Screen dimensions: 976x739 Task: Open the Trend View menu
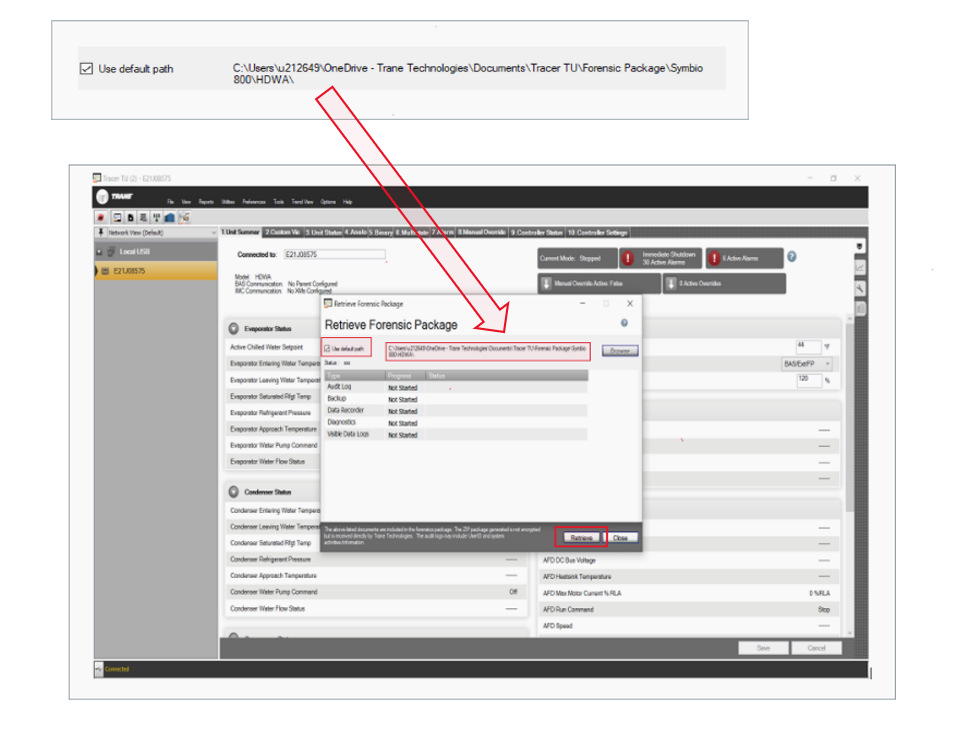[303, 202]
